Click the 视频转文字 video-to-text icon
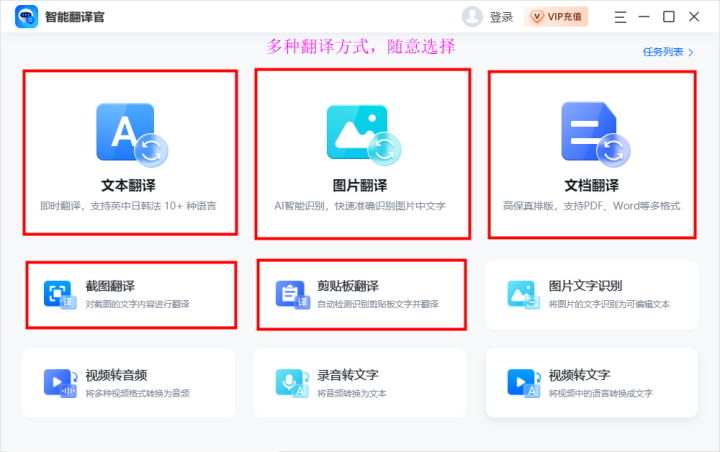 [523, 383]
